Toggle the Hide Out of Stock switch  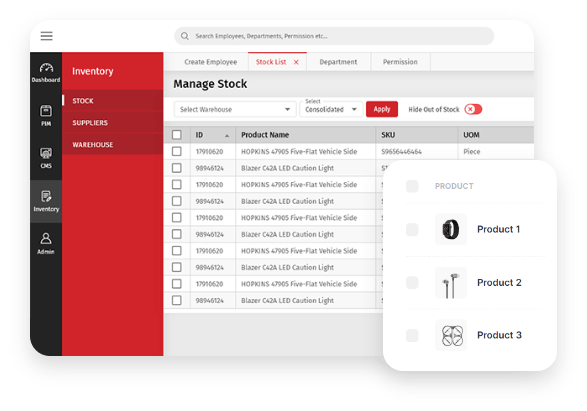[473, 109]
